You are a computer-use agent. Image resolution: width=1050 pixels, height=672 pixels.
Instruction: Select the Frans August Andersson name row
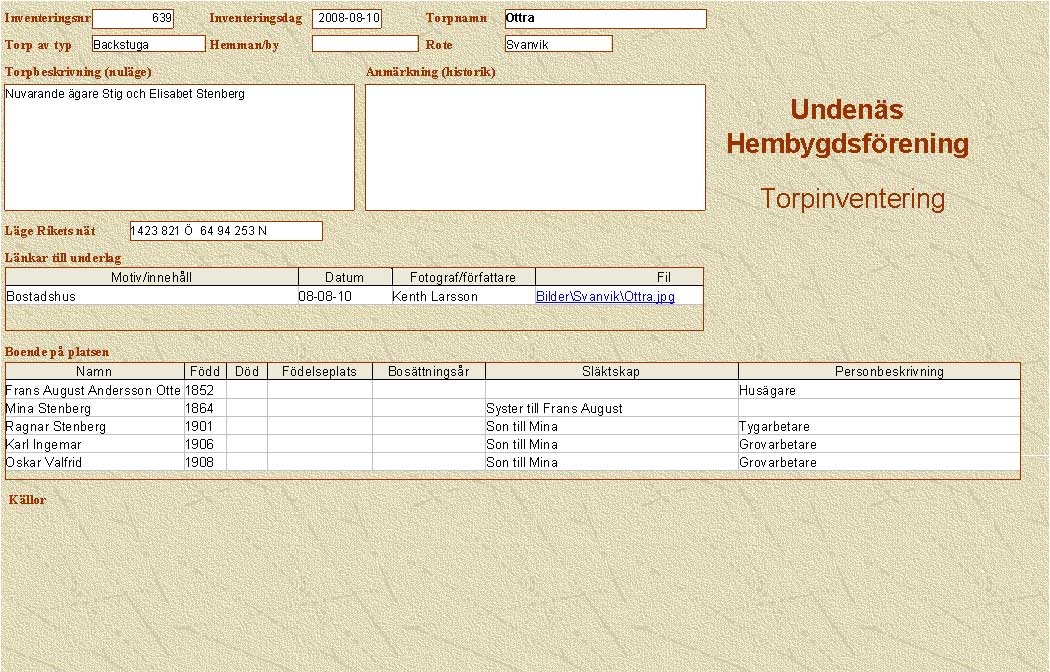point(94,391)
